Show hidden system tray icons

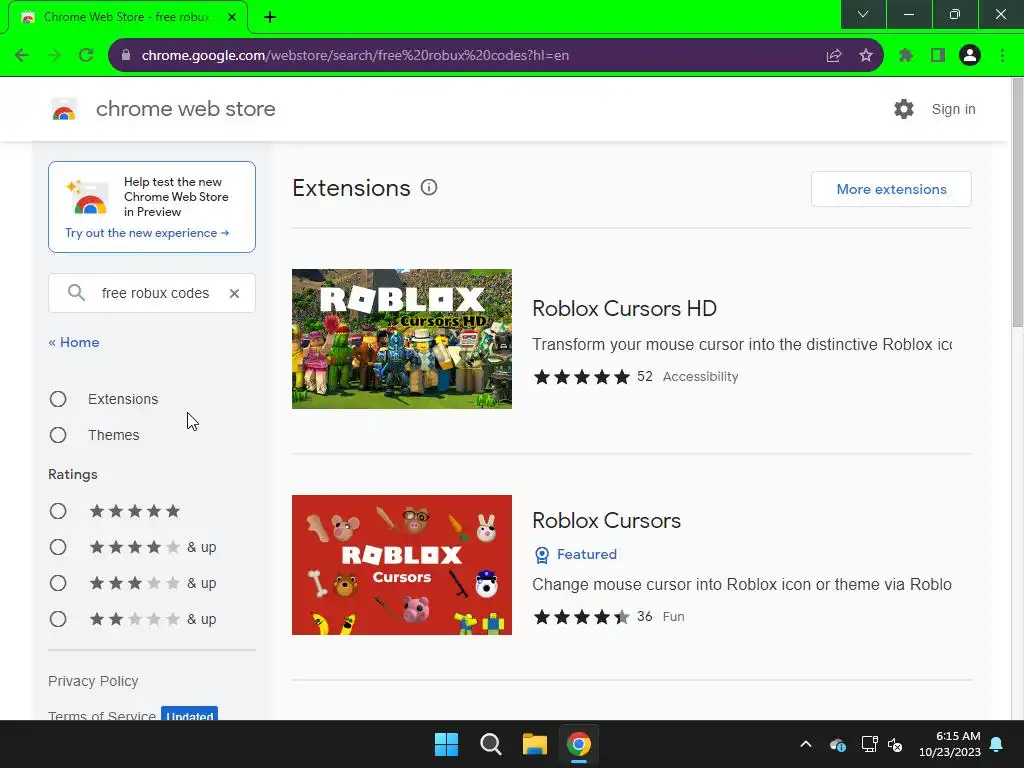click(x=806, y=744)
